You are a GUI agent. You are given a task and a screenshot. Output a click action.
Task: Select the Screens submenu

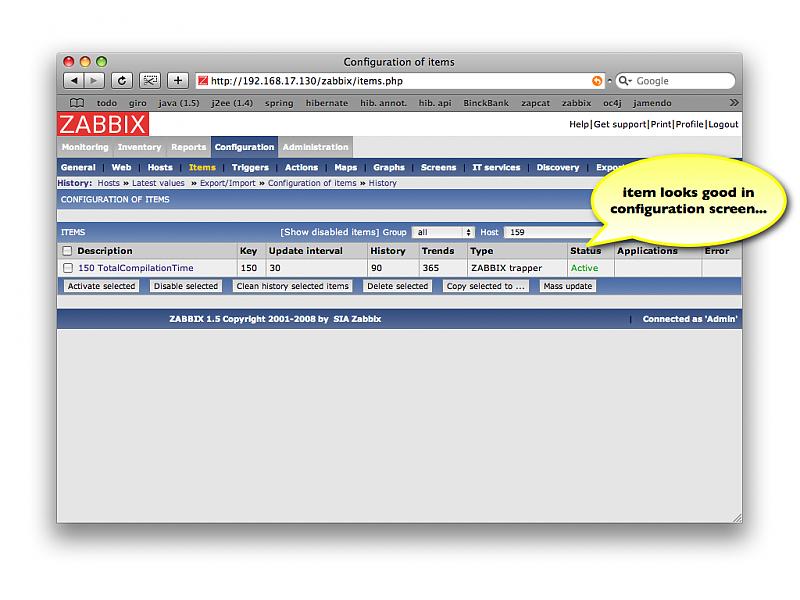(x=438, y=167)
